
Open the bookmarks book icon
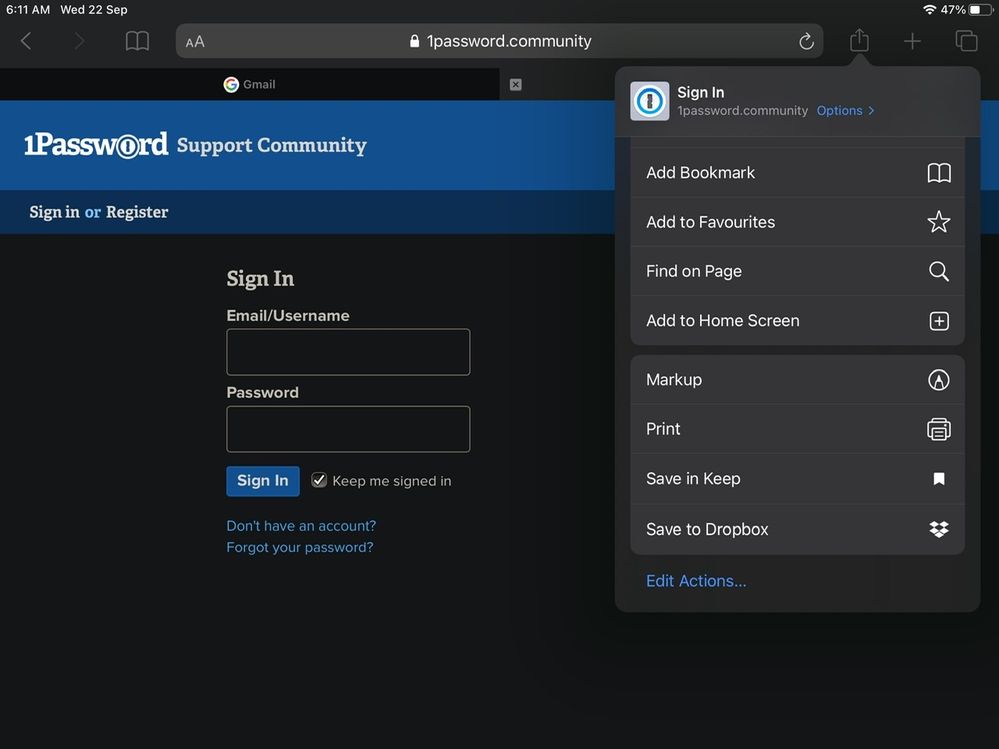(x=137, y=41)
